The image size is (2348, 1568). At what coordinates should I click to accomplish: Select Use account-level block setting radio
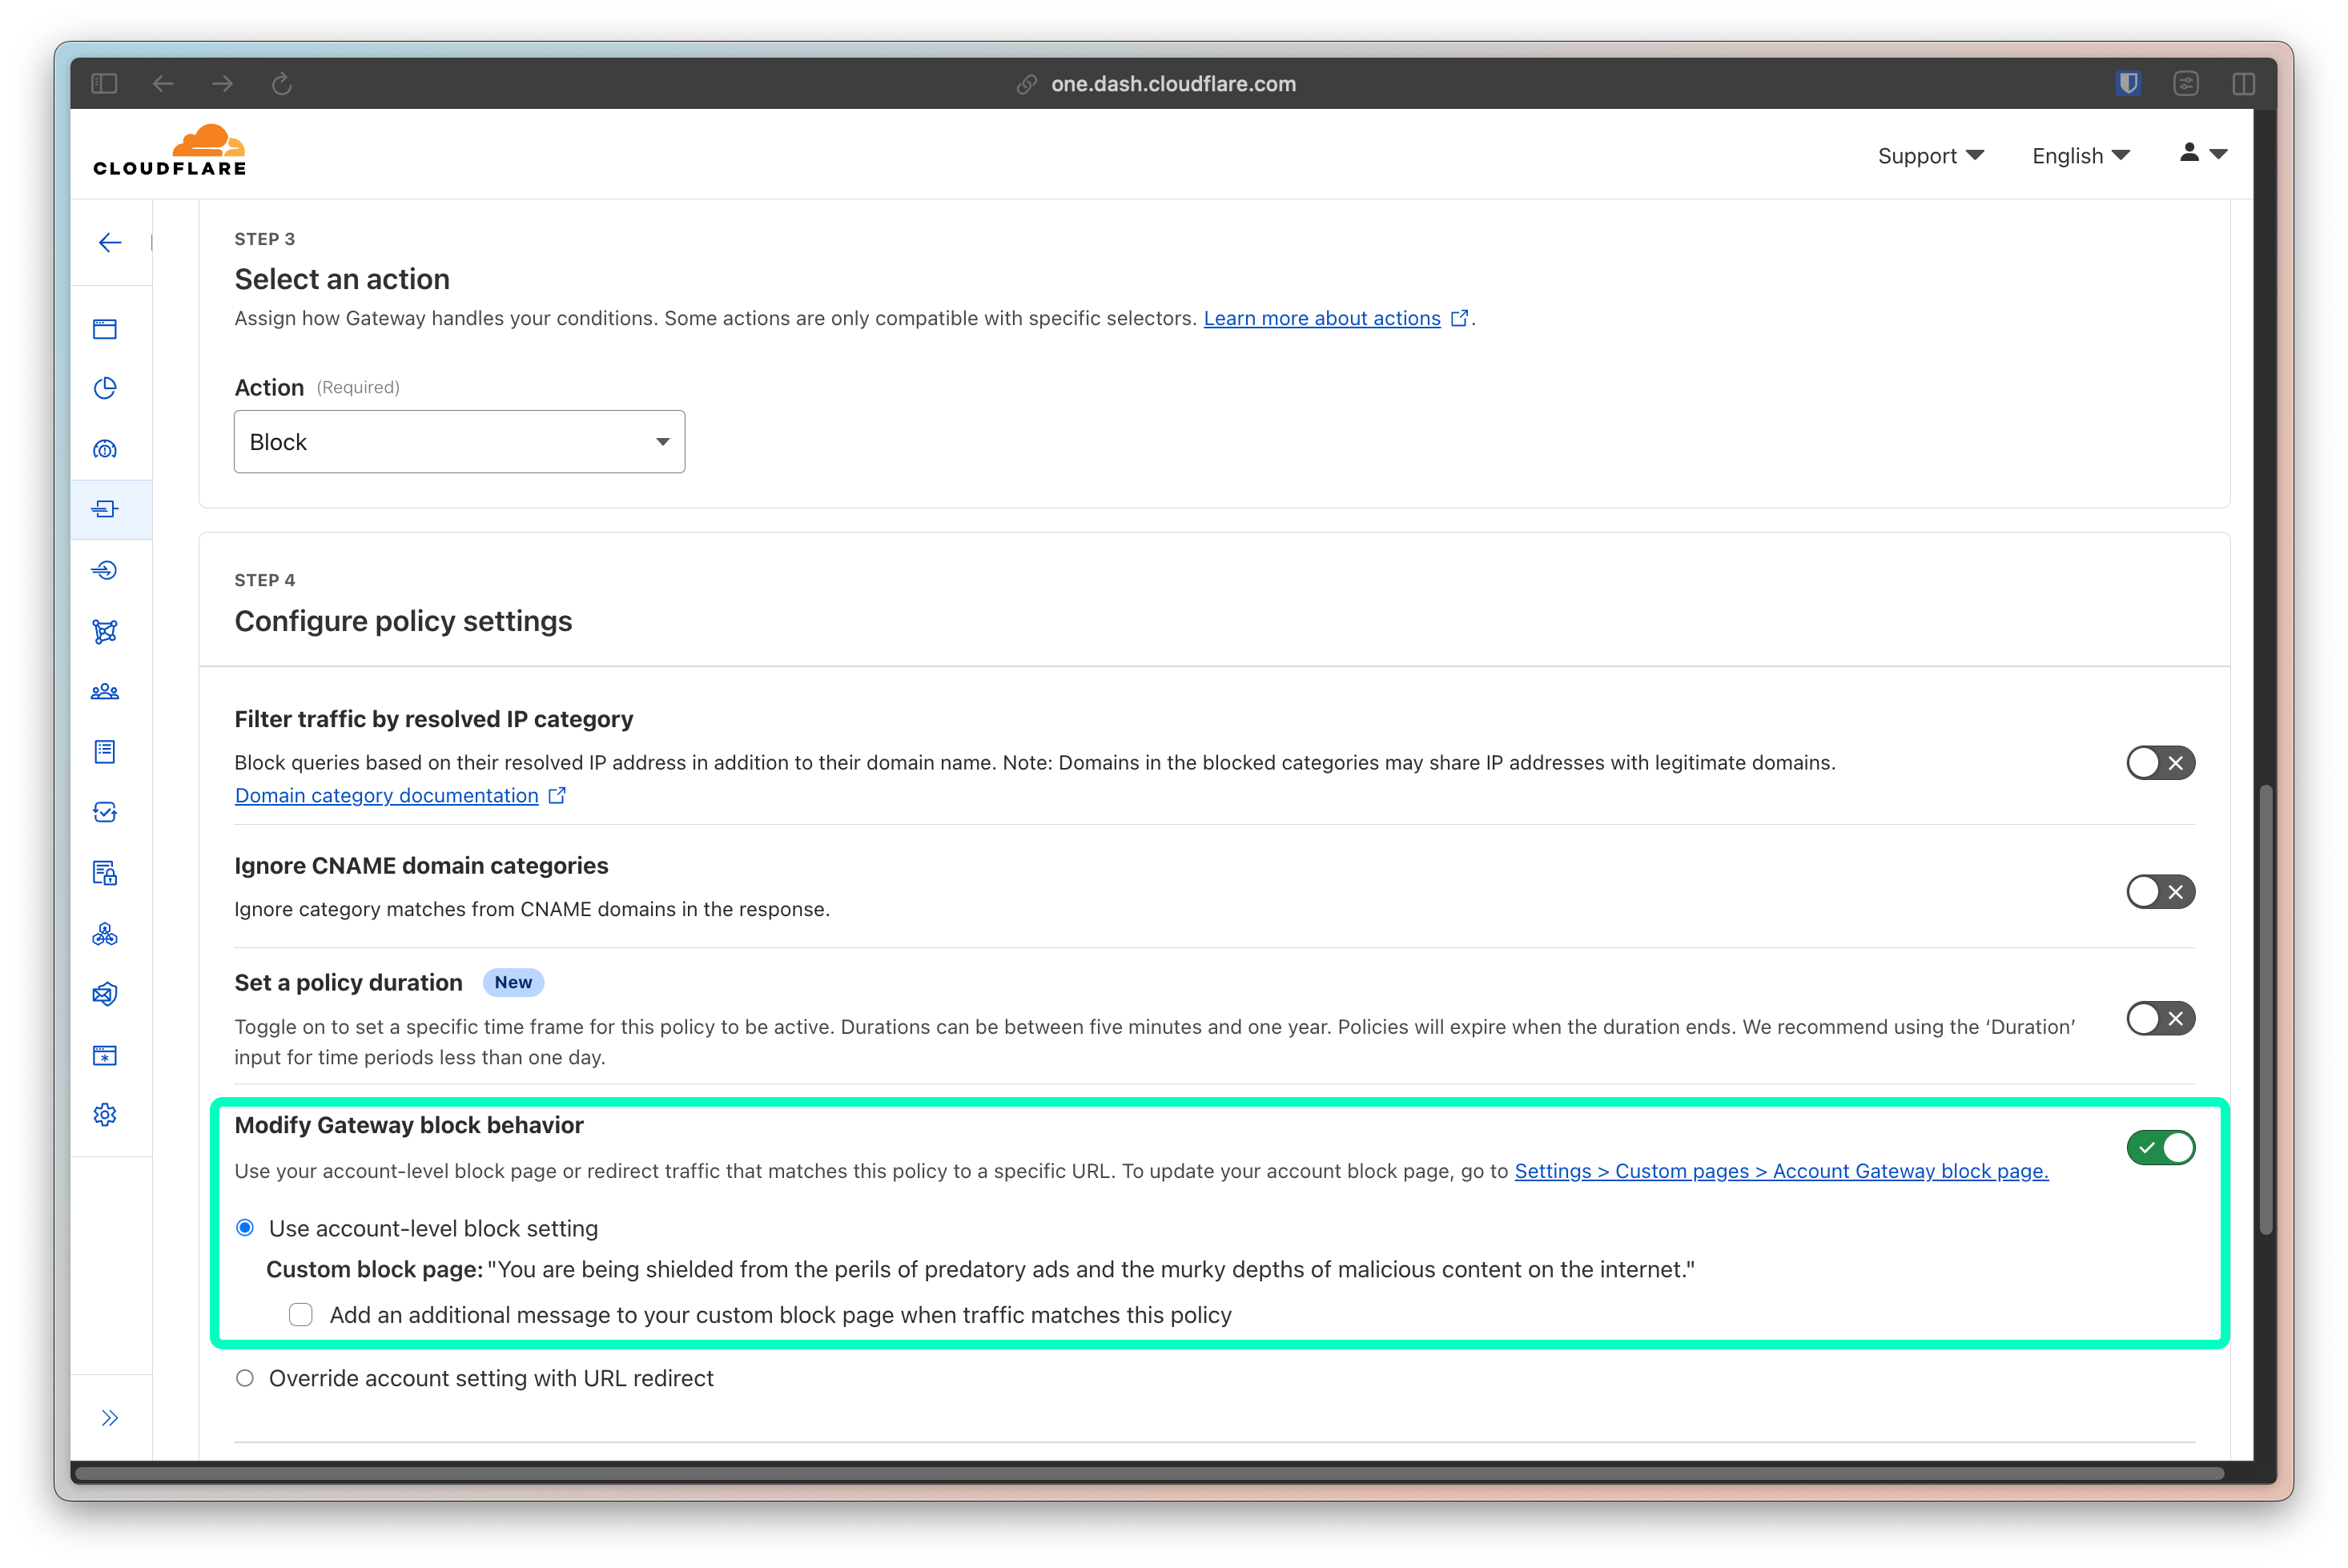(x=245, y=1228)
